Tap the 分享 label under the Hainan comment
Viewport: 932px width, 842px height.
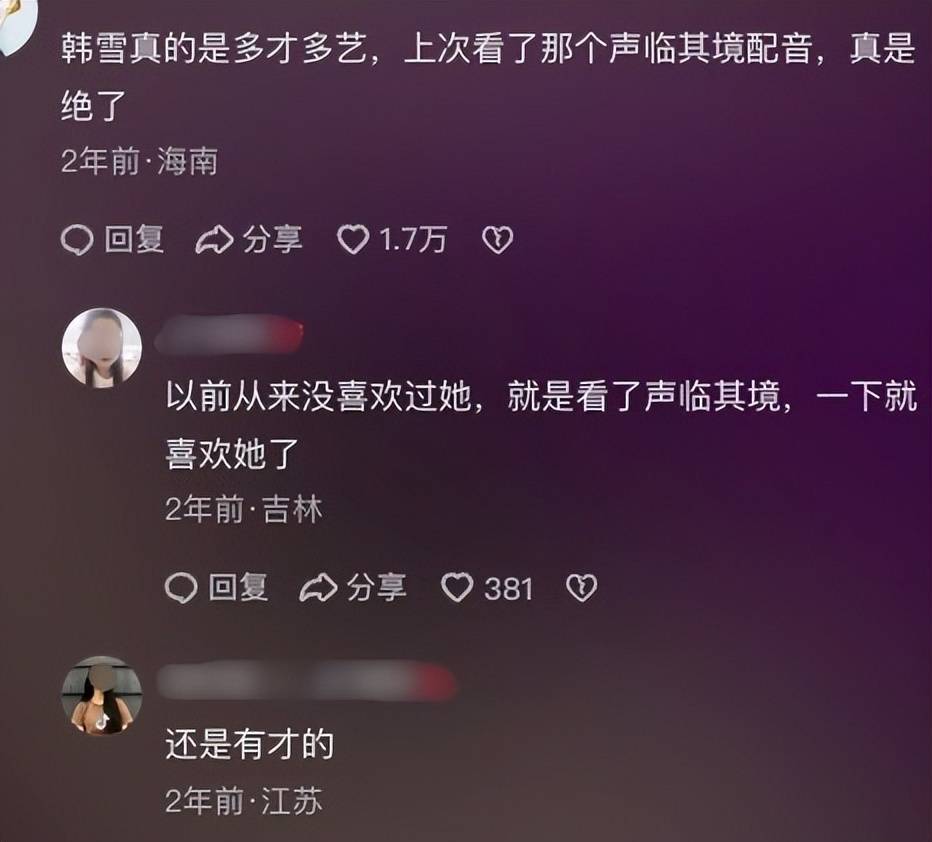click(x=273, y=240)
